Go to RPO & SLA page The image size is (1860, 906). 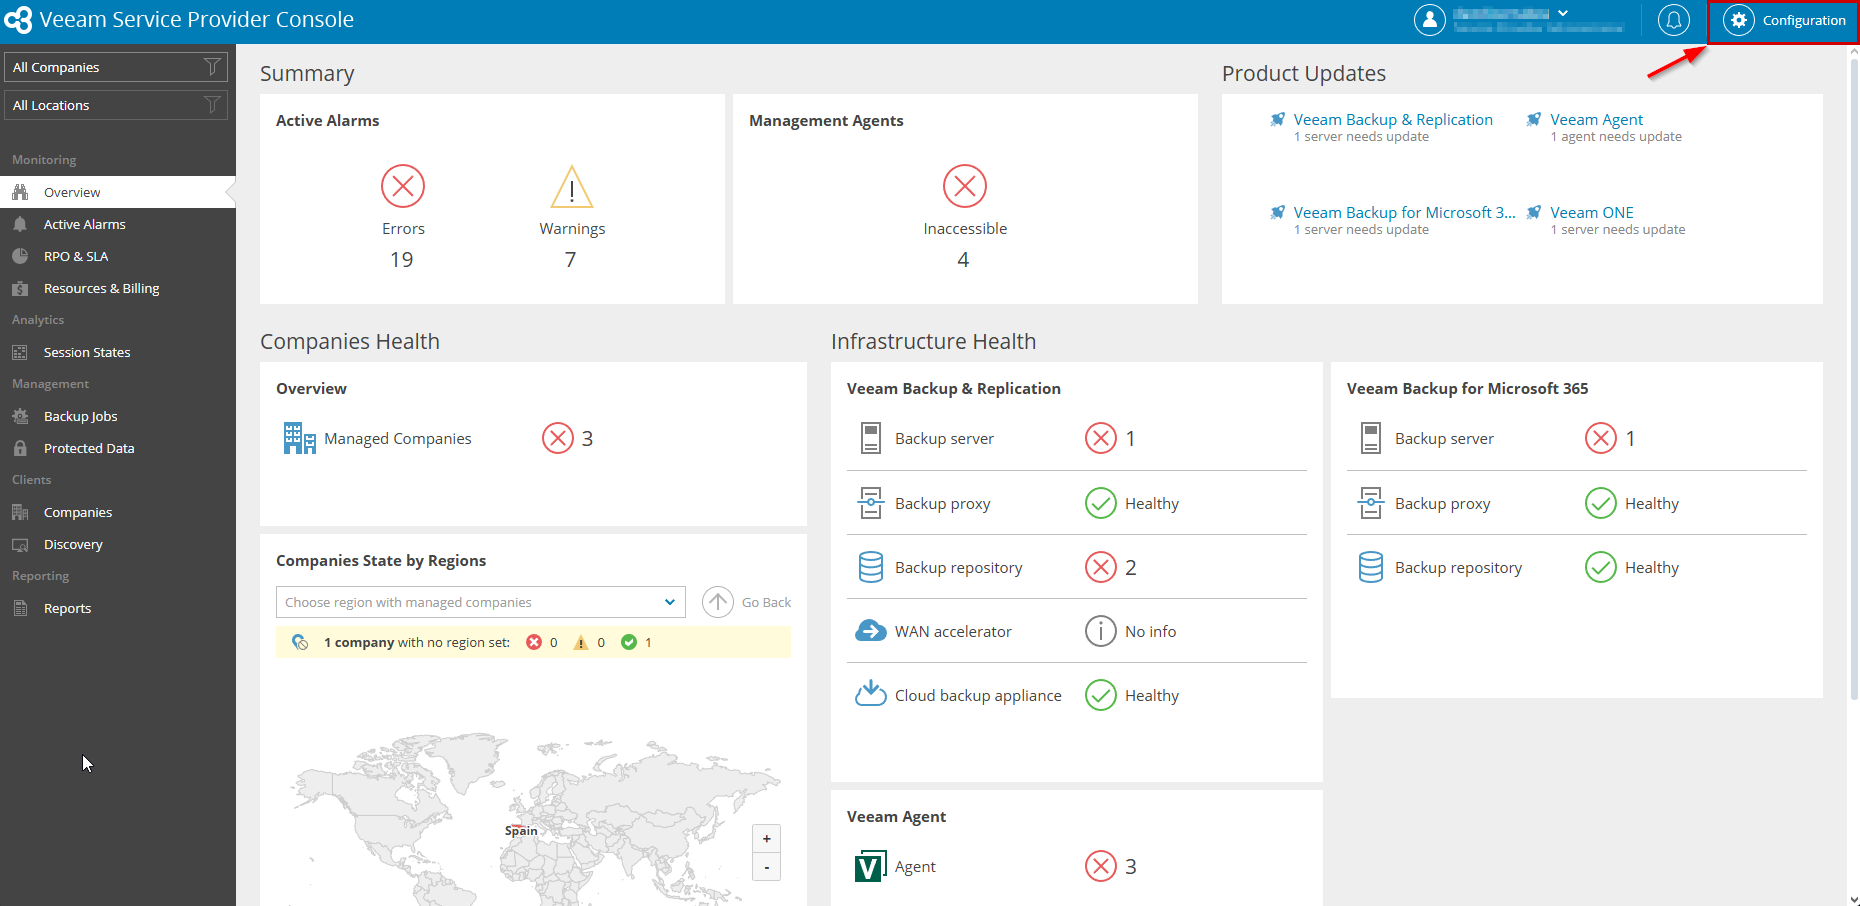pyautogui.click(x=118, y=256)
